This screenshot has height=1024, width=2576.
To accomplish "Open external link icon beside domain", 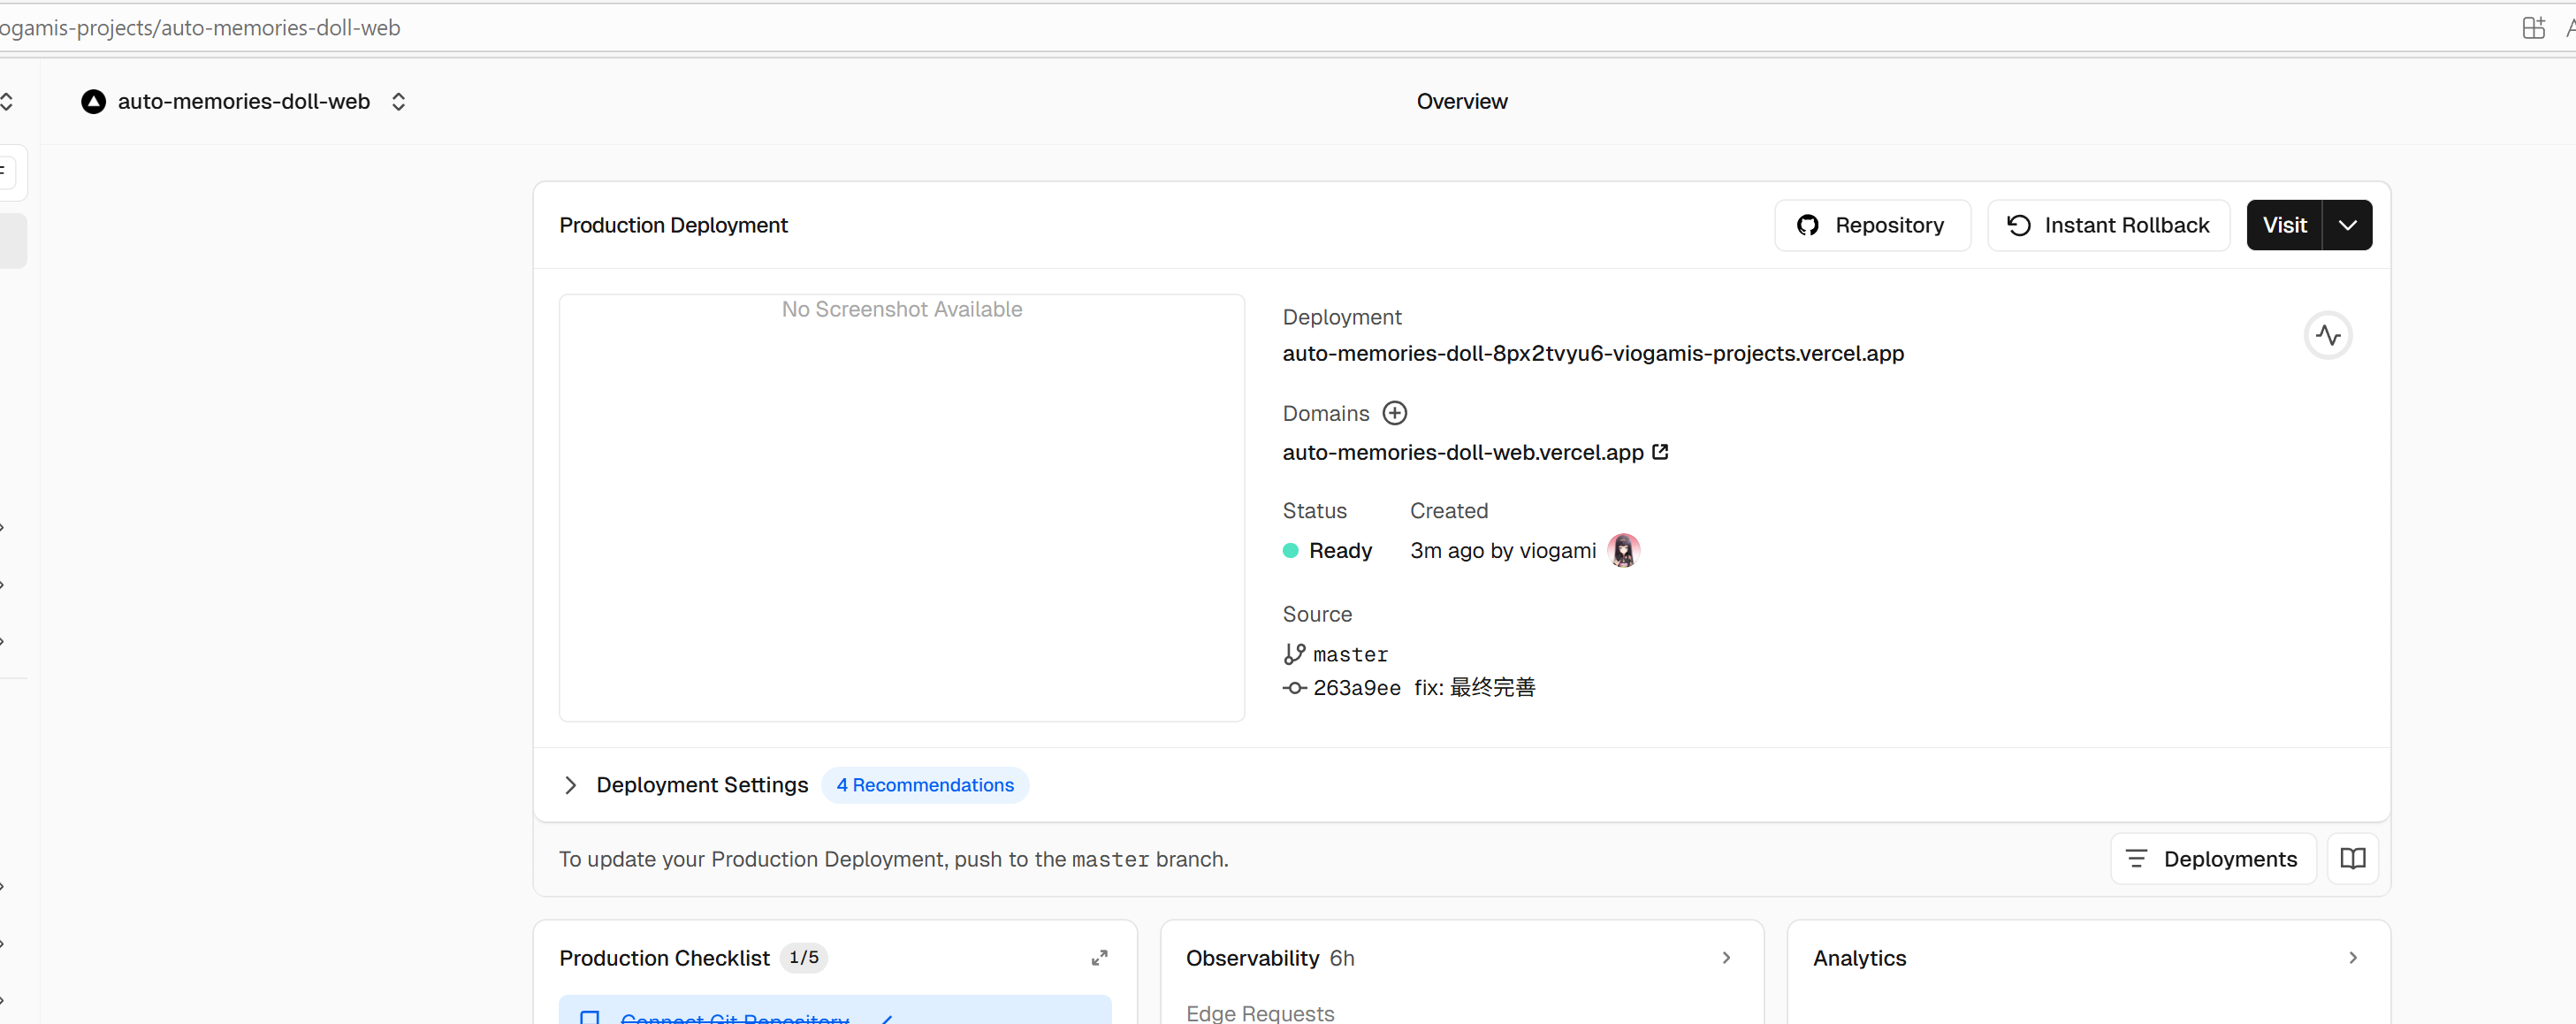I will [1660, 452].
